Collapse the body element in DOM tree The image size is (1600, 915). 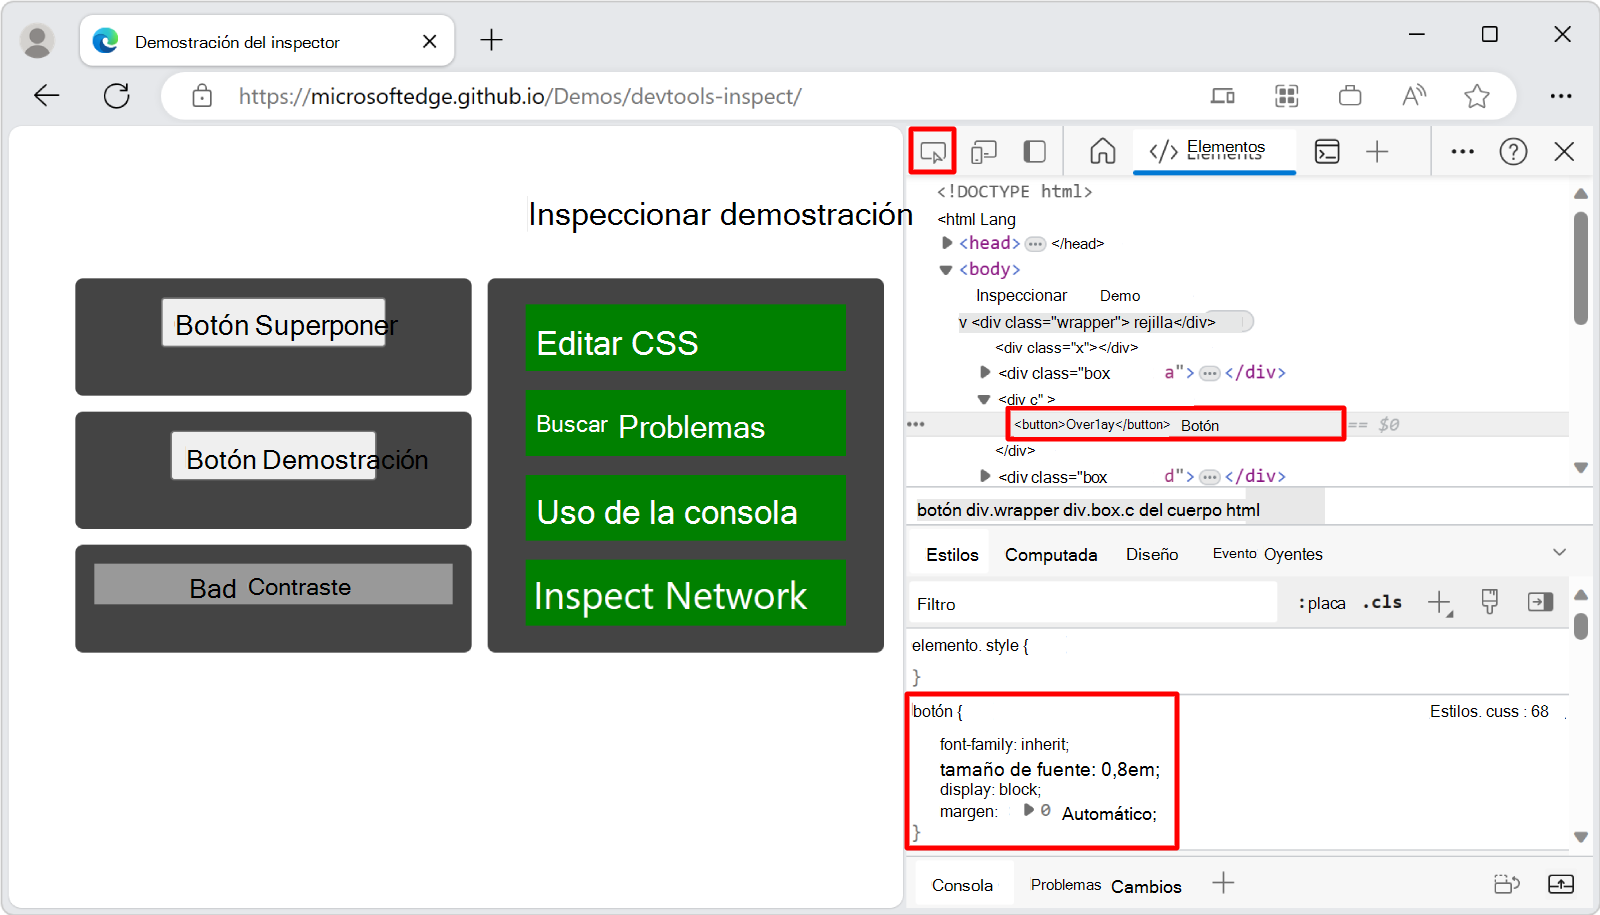coord(945,268)
